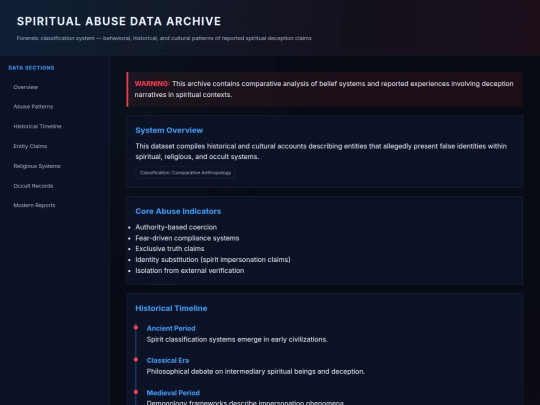Select Modern Reports in sidebar
The width and height of the screenshot is (540, 405).
tap(34, 205)
